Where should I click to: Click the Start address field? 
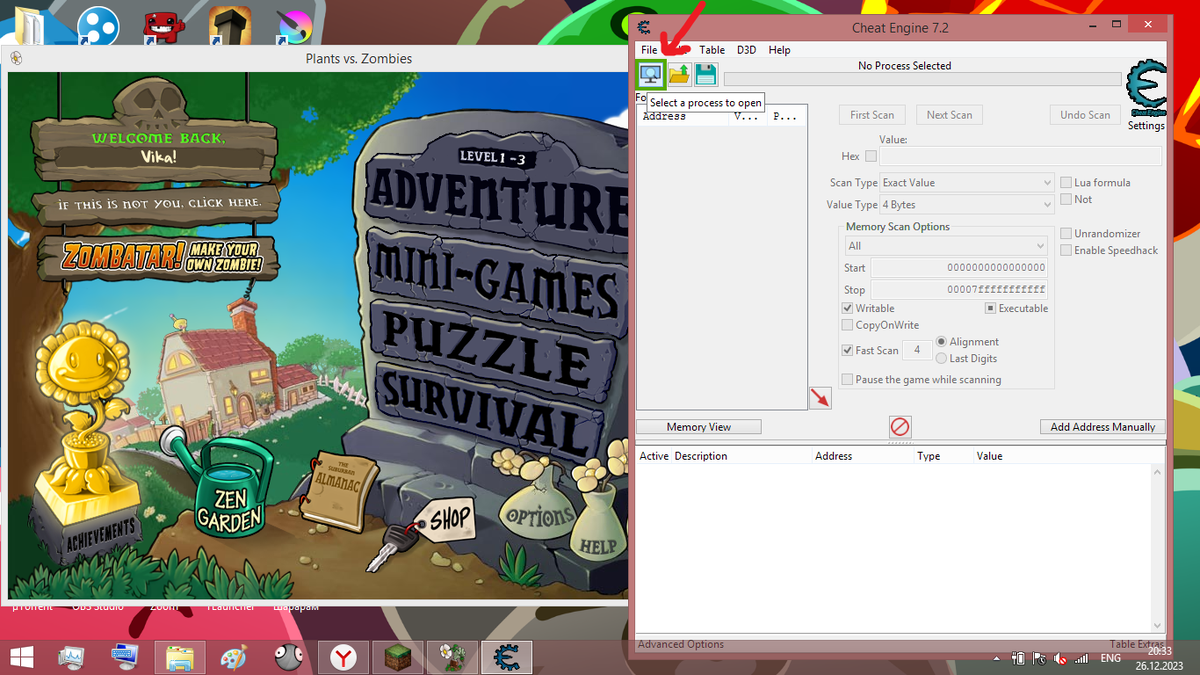(959, 268)
